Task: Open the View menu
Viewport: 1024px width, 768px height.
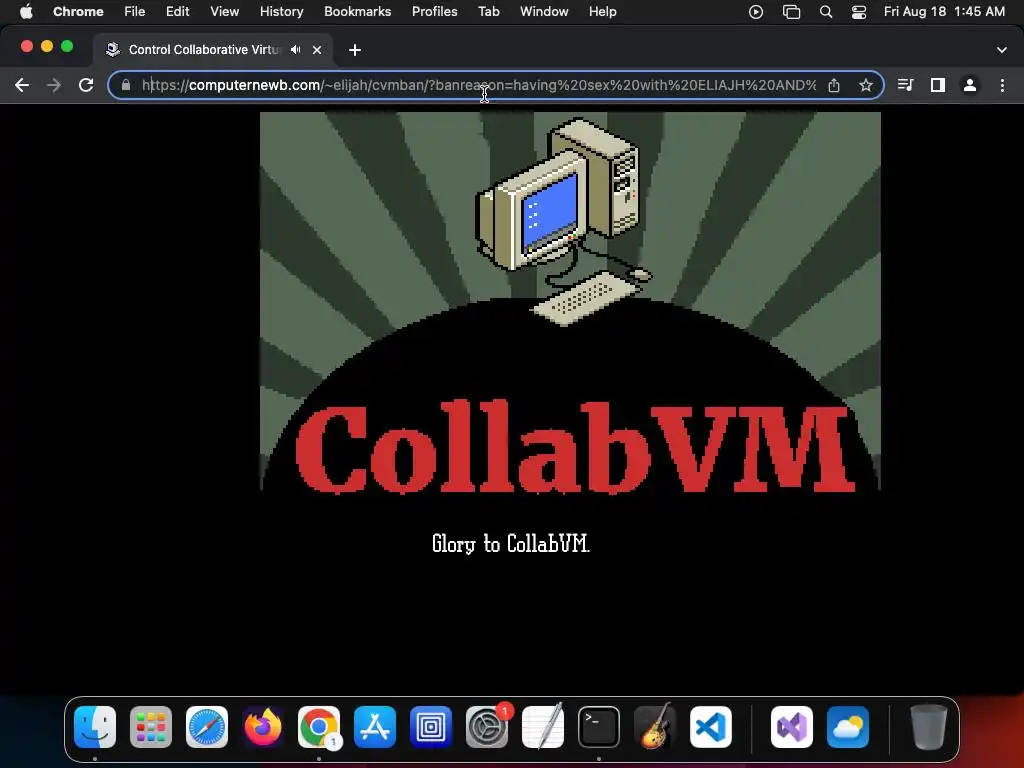Action: click(224, 12)
